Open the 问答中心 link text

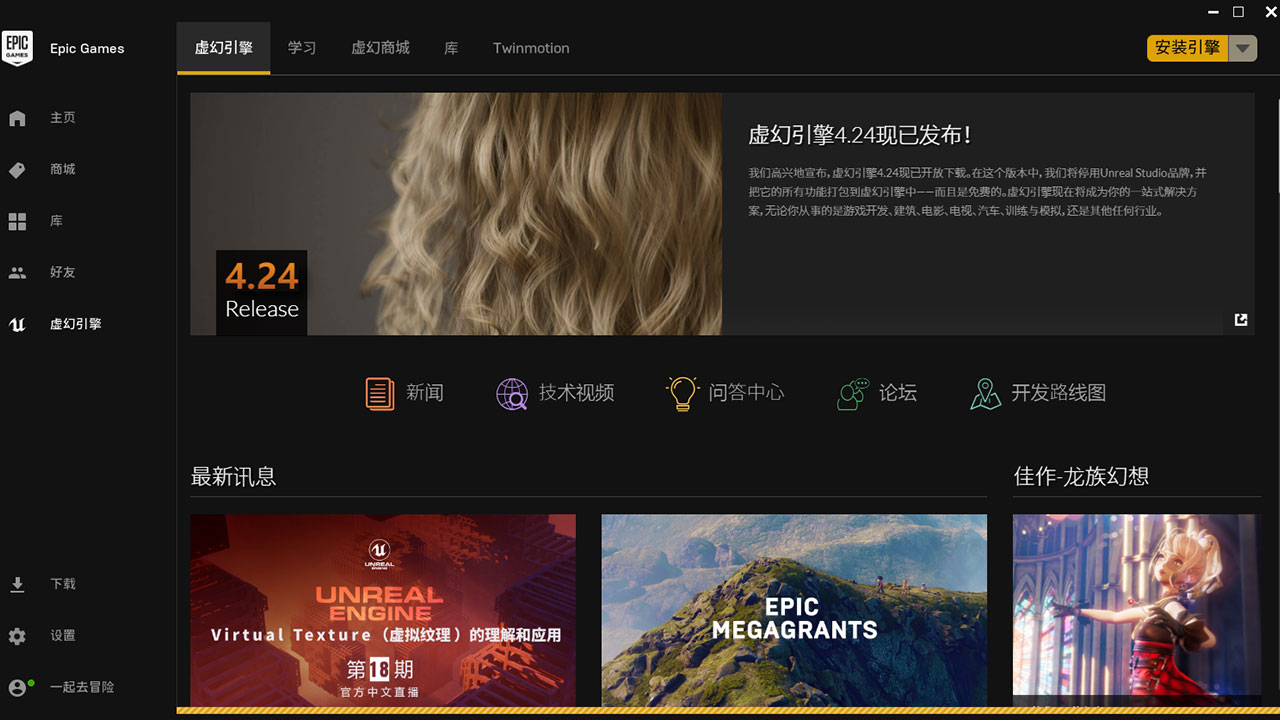(x=747, y=393)
